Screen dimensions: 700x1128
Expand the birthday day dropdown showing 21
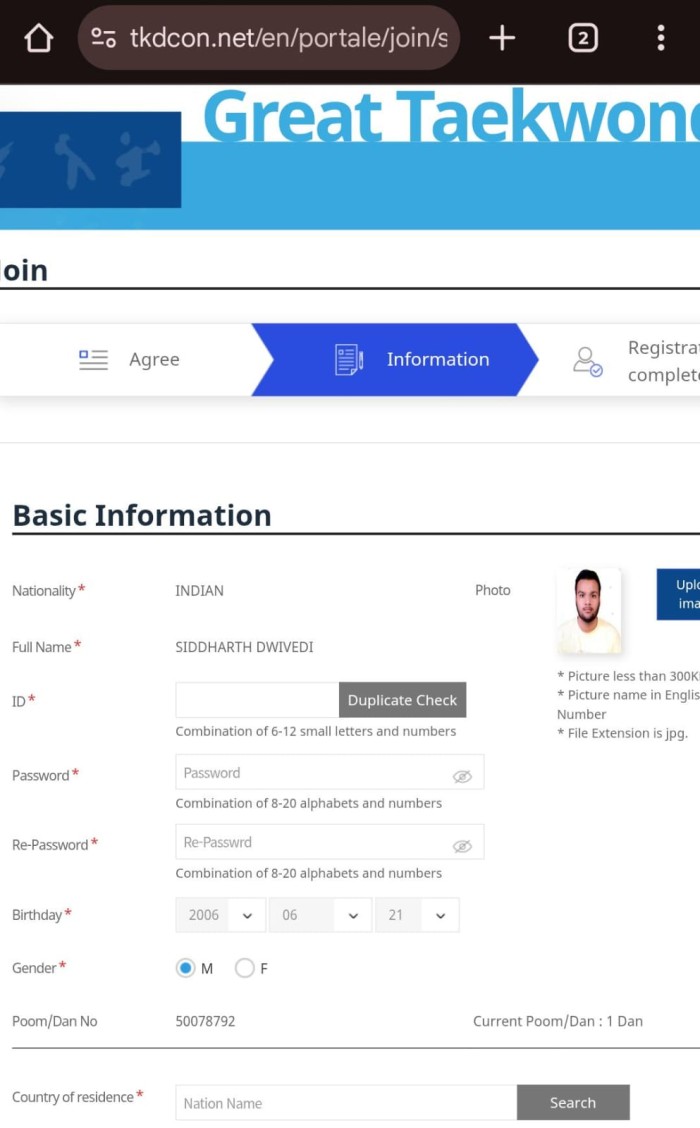(x=417, y=915)
